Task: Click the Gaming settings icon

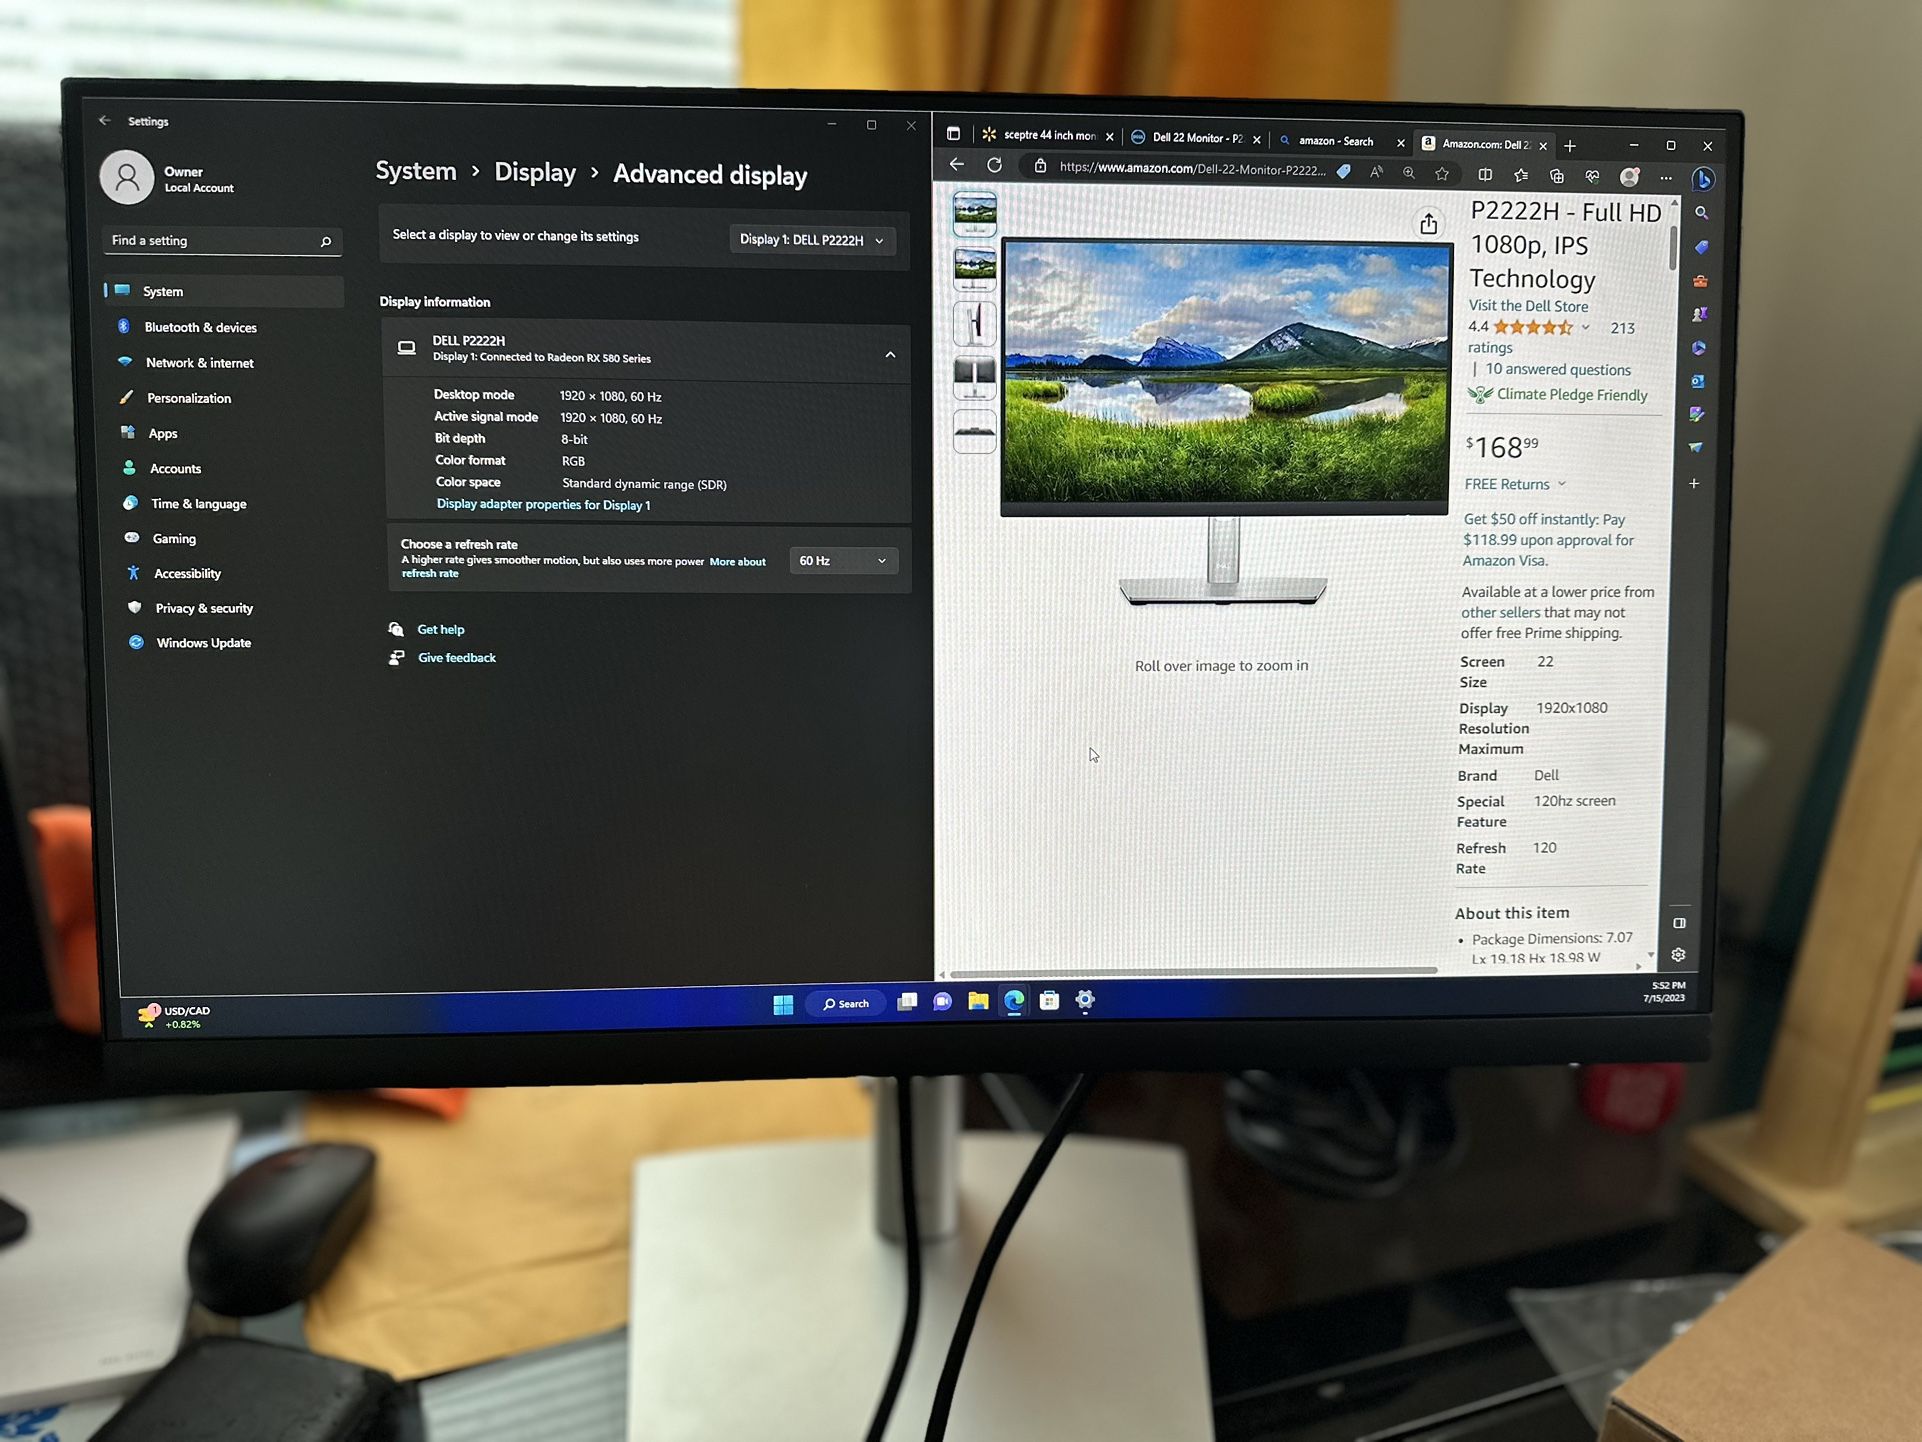Action: pyautogui.click(x=135, y=538)
